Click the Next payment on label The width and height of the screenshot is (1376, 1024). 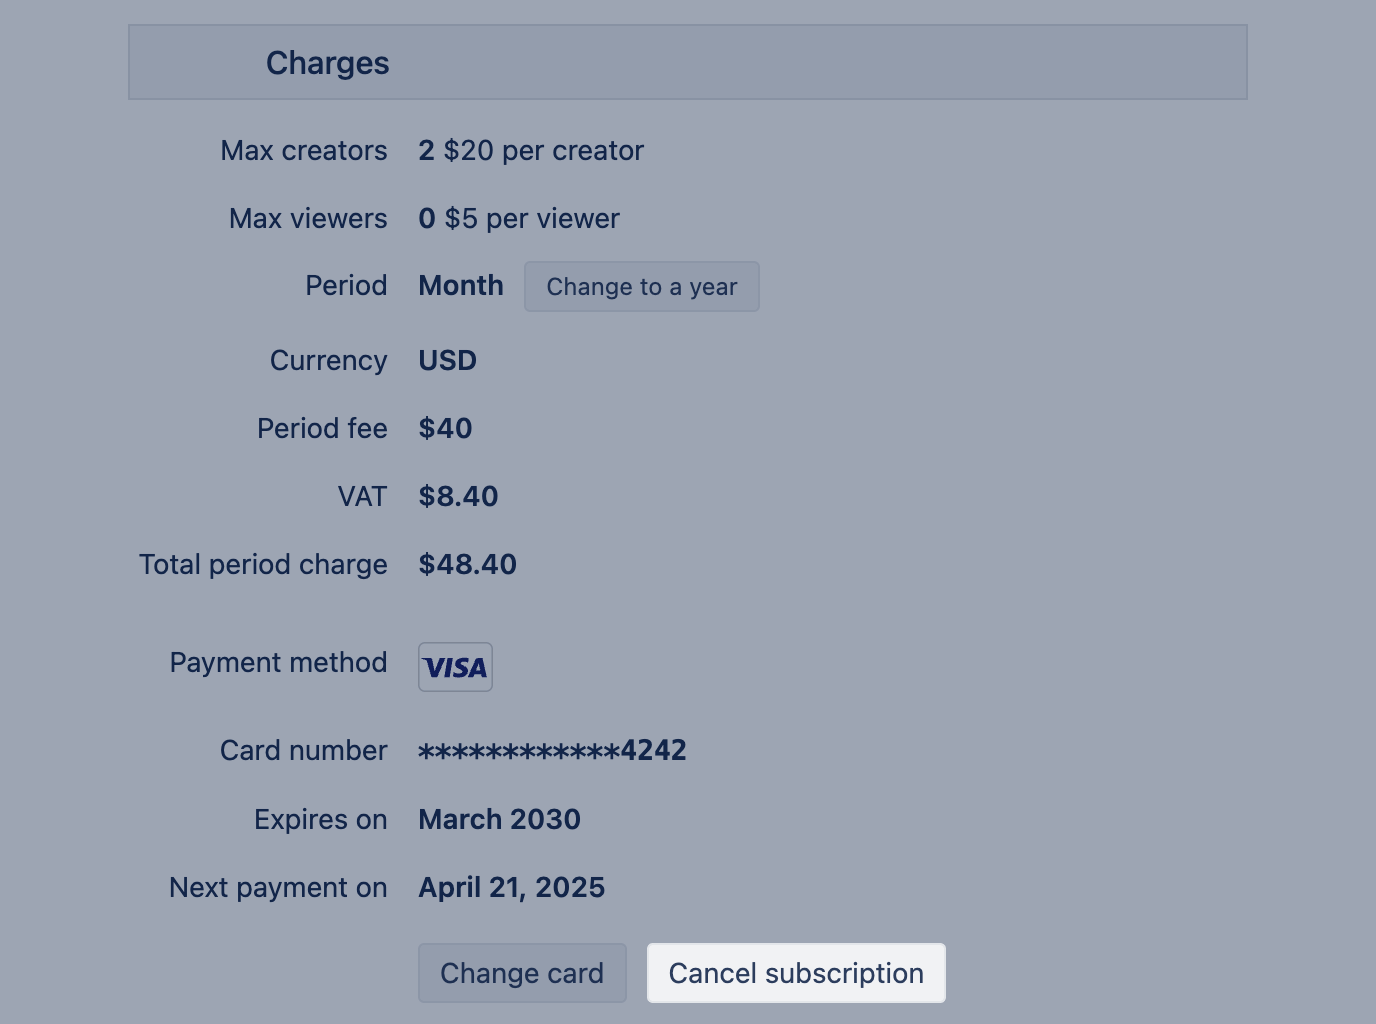[x=278, y=888]
